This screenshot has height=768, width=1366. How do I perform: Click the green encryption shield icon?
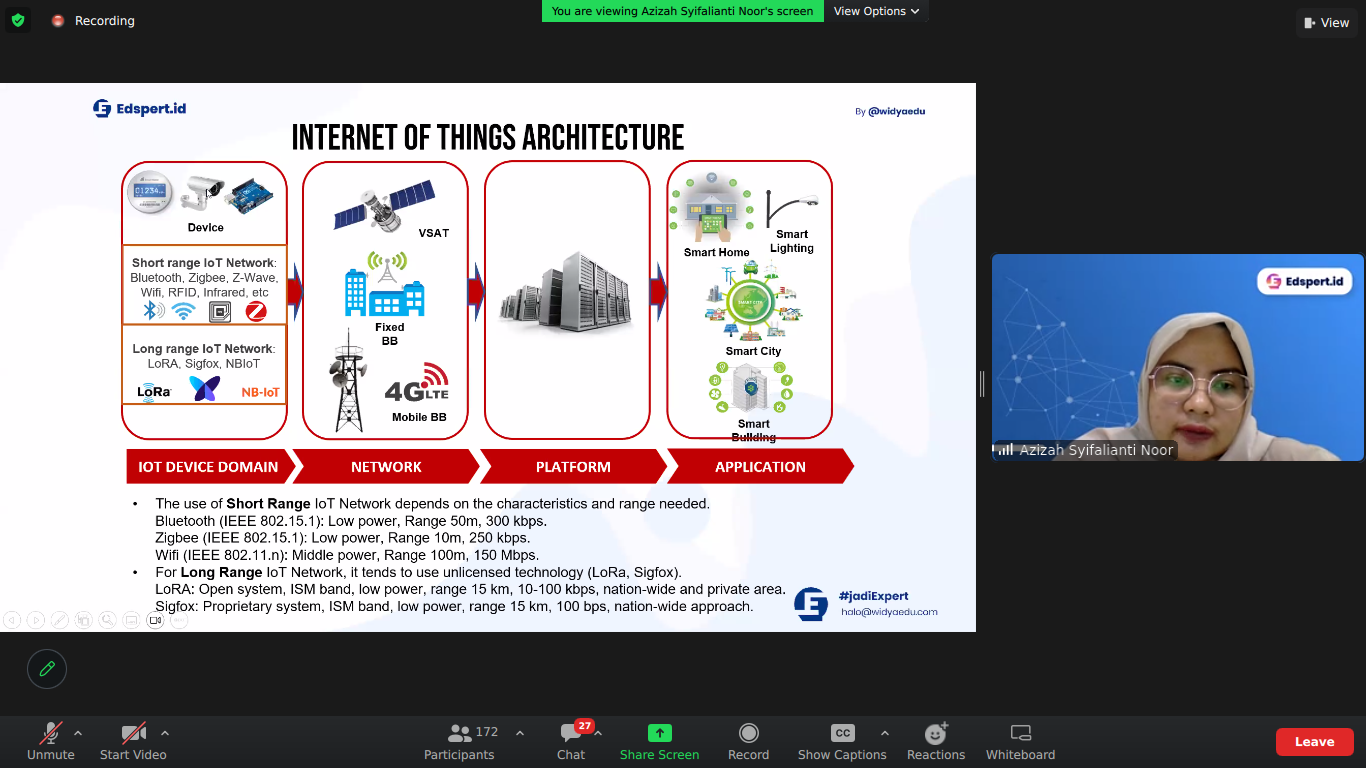[18, 20]
